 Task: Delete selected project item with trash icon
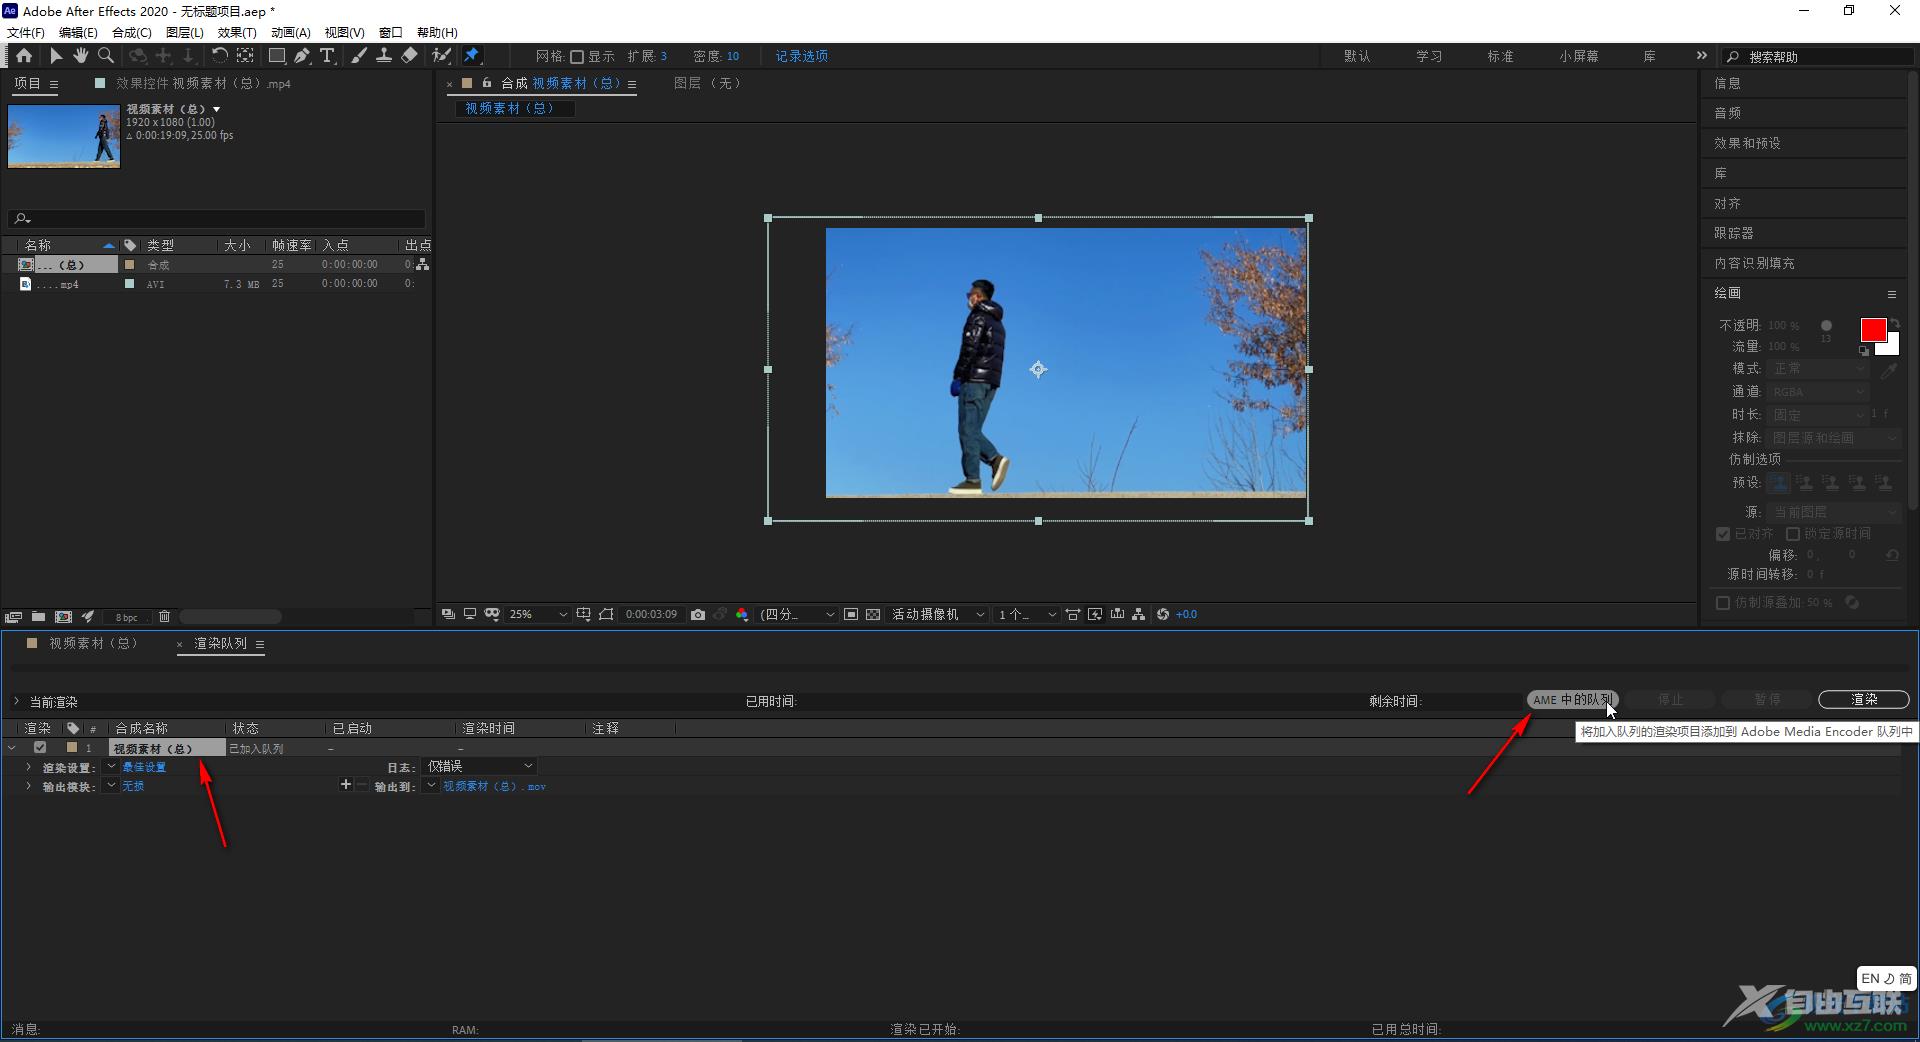(x=165, y=617)
